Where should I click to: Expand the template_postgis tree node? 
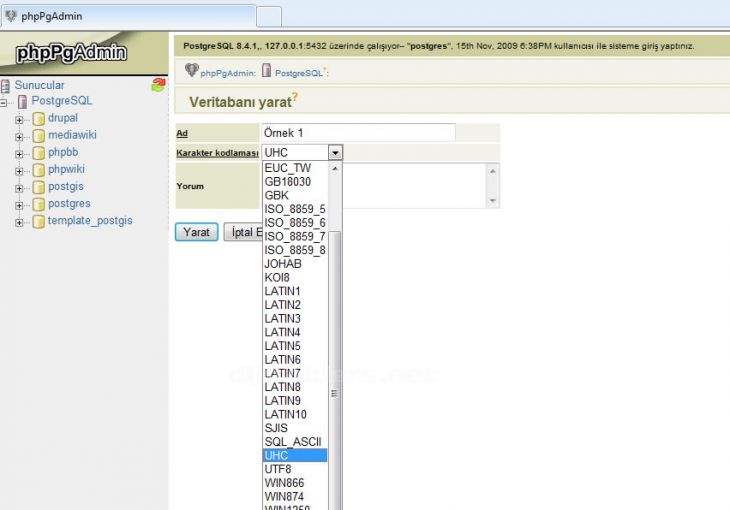pos(19,223)
